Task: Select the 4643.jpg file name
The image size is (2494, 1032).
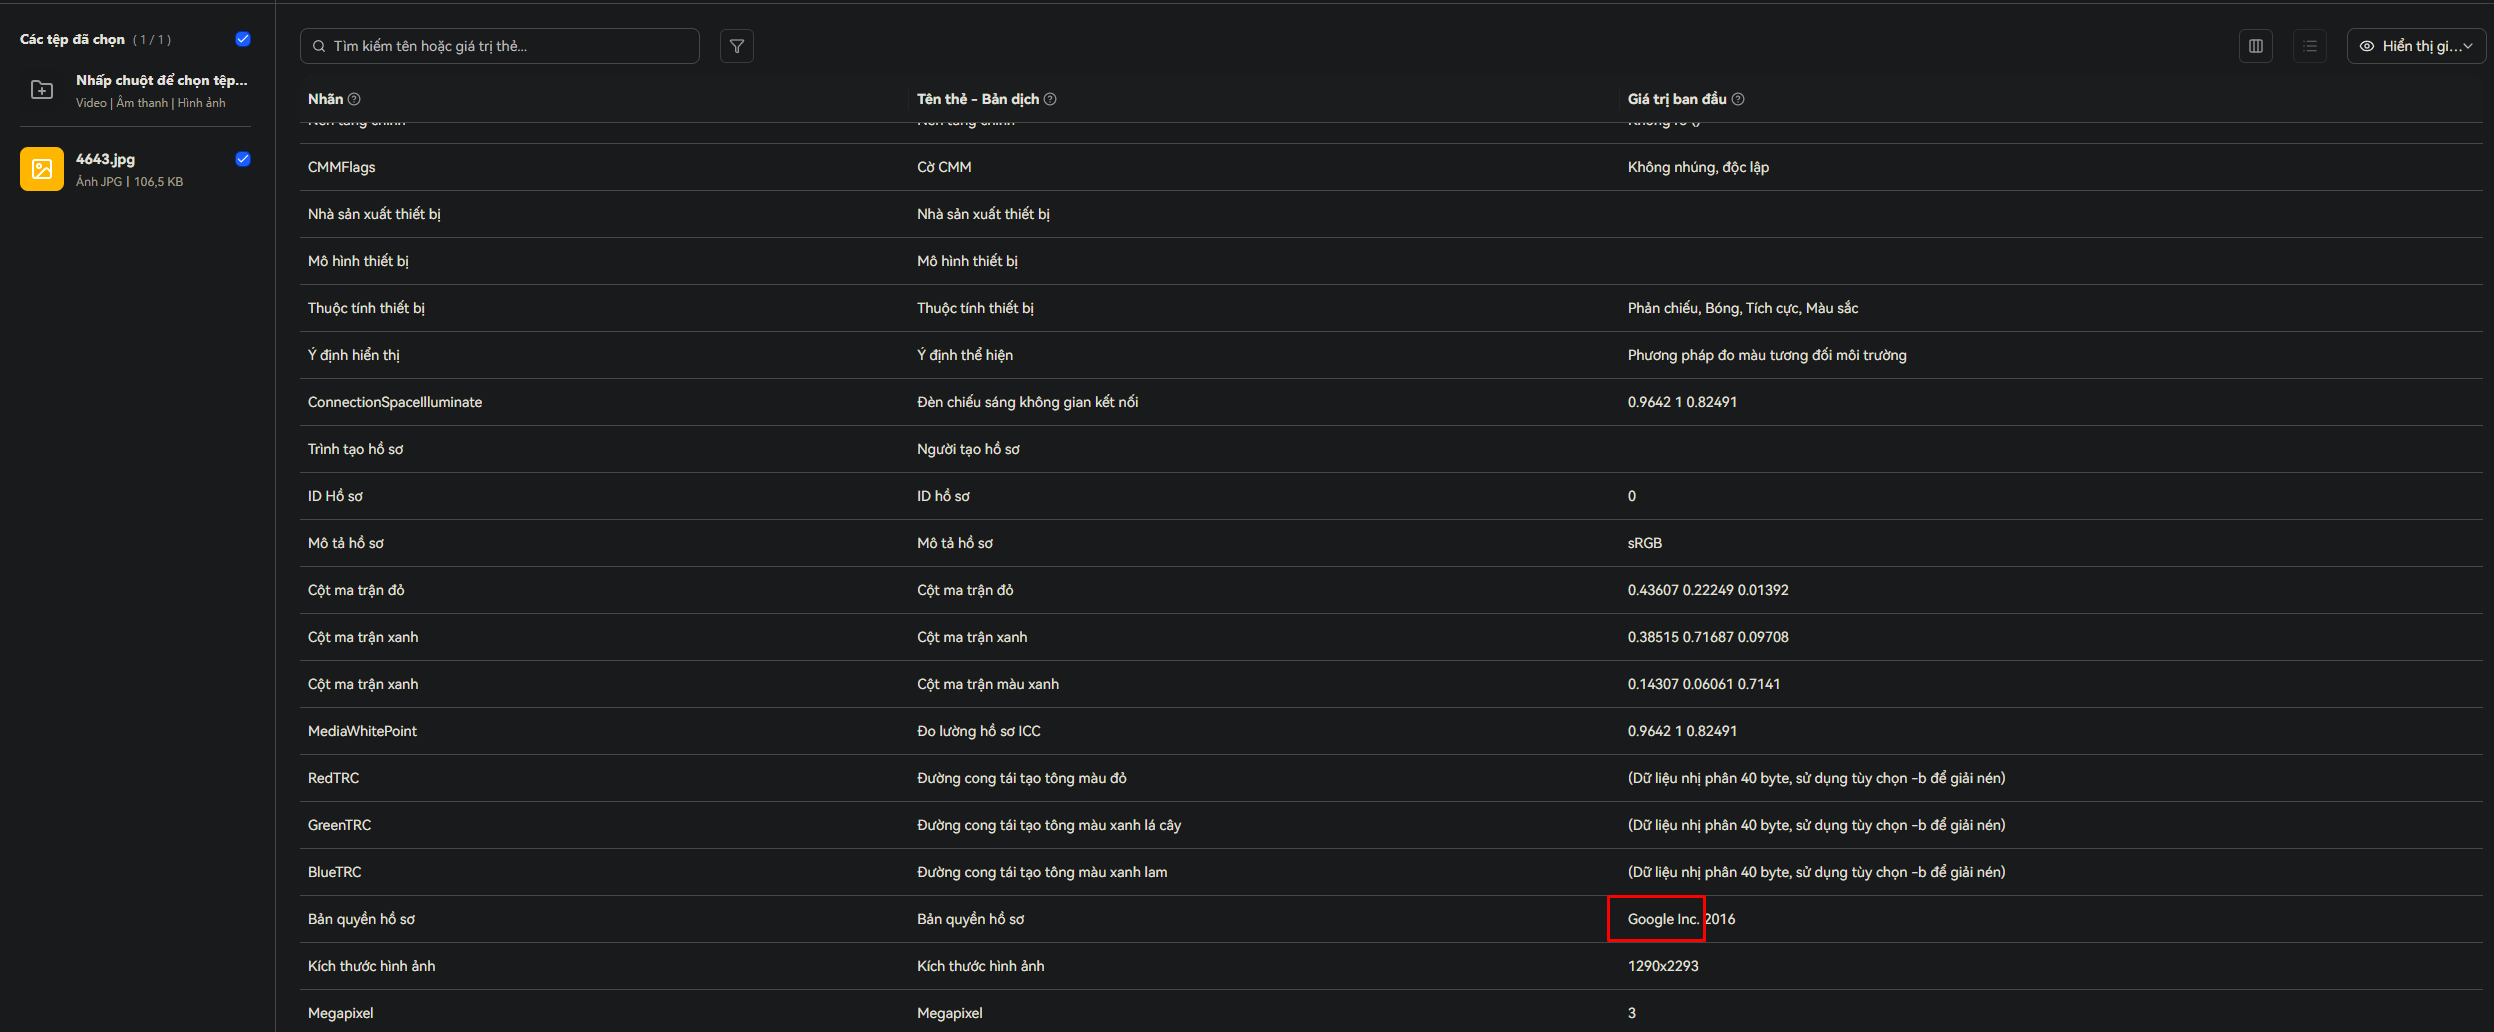Action: (x=105, y=159)
